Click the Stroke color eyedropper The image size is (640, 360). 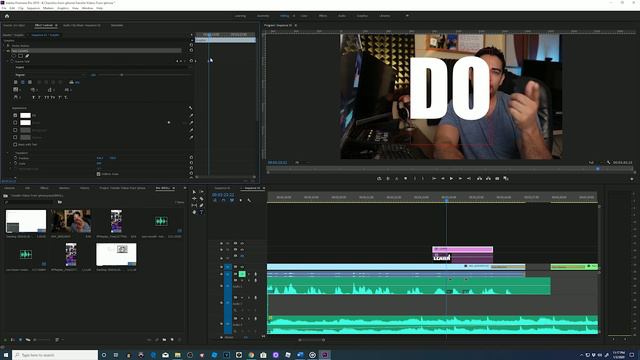tap(191, 123)
